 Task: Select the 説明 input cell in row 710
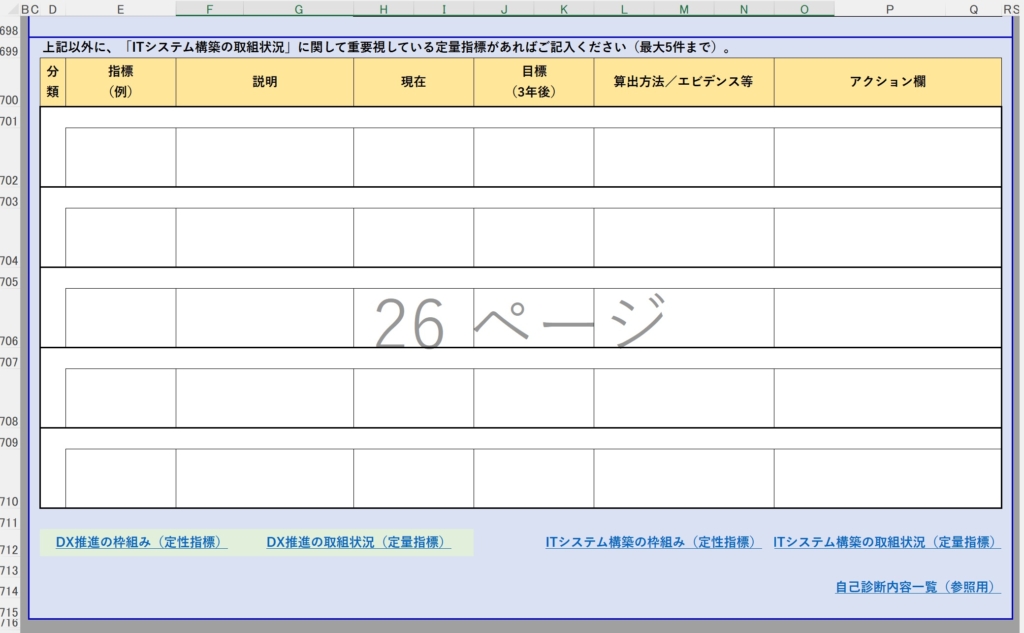(x=264, y=479)
